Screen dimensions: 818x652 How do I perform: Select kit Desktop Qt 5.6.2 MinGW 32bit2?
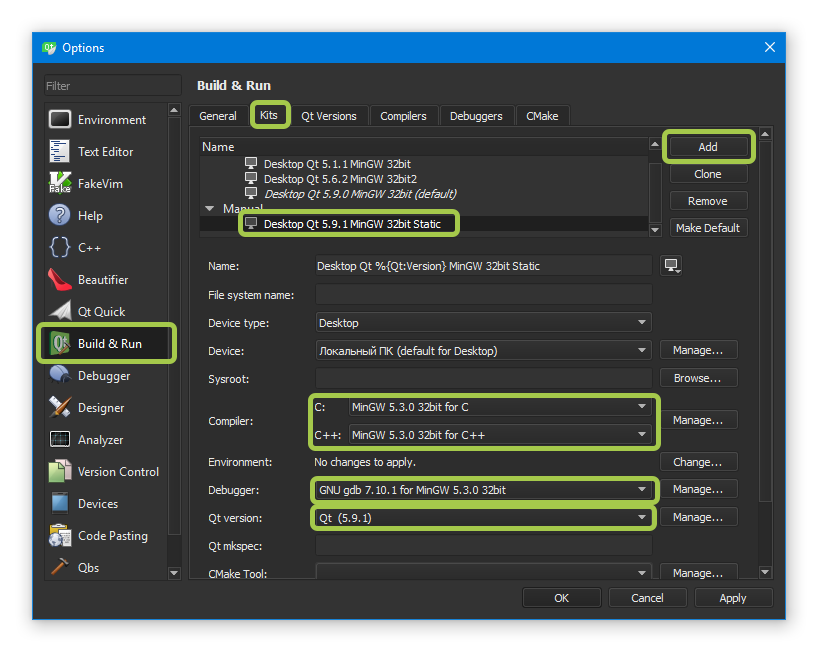click(x=340, y=179)
